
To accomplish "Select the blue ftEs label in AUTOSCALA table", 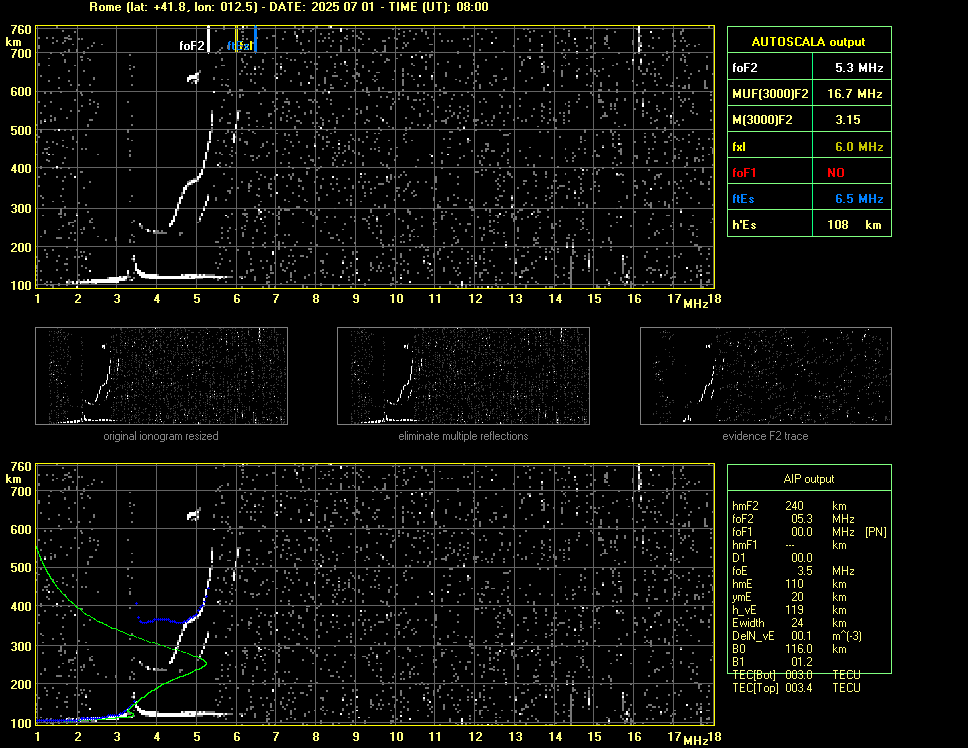I will click(x=743, y=199).
